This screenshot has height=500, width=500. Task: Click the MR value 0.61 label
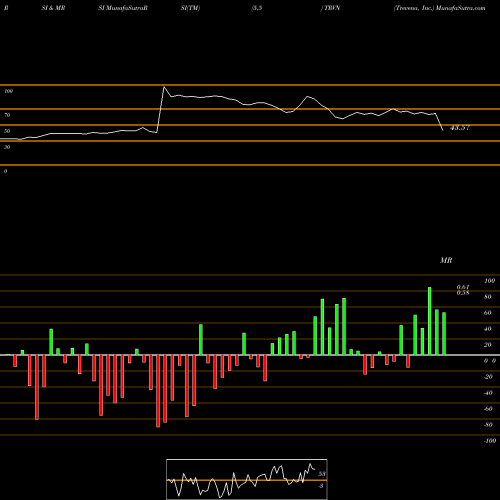[x=463, y=287]
